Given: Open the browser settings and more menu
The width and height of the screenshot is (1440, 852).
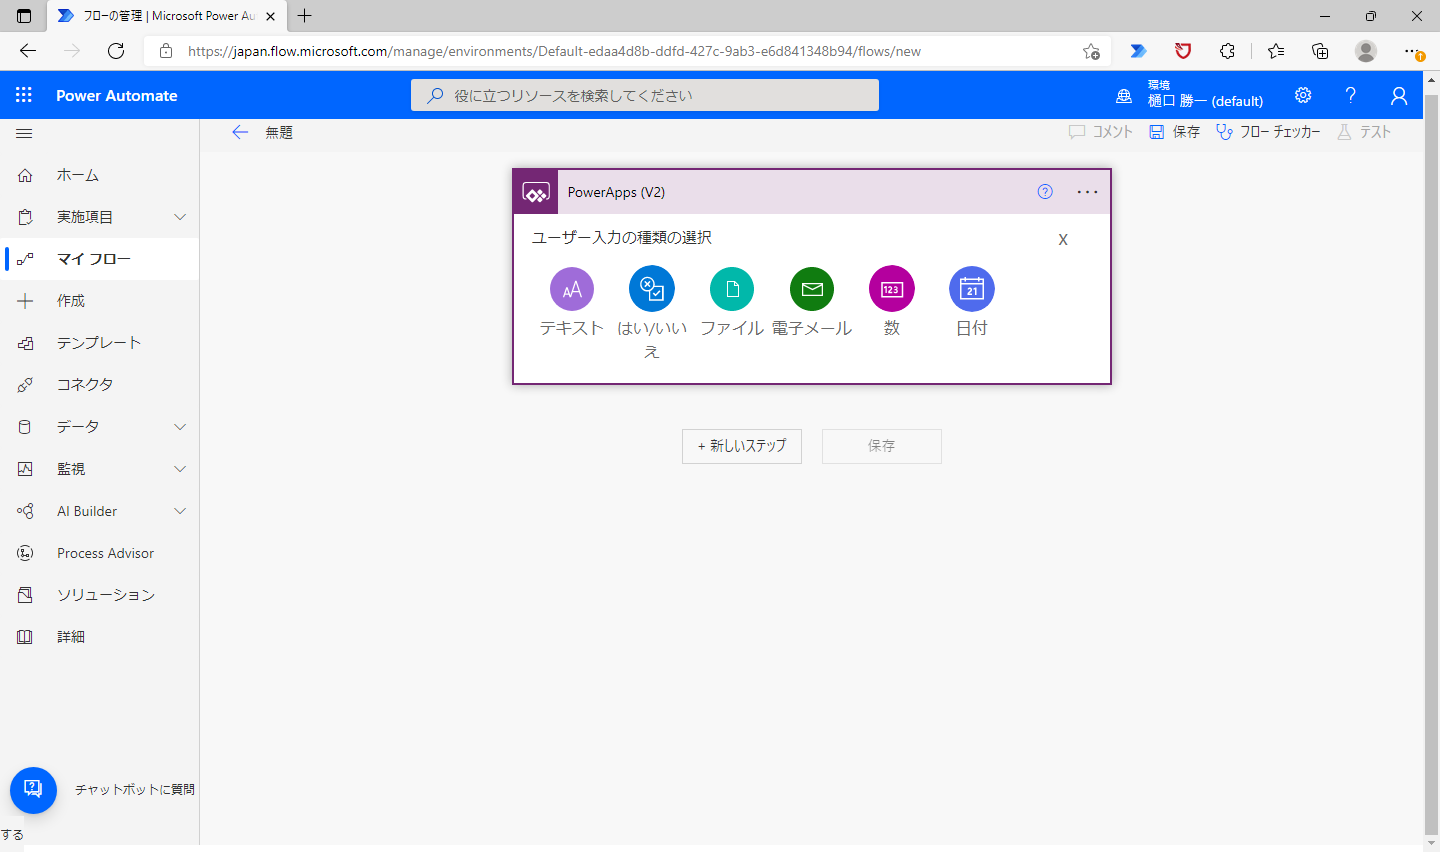Looking at the screenshot, I should coord(1411,51).
